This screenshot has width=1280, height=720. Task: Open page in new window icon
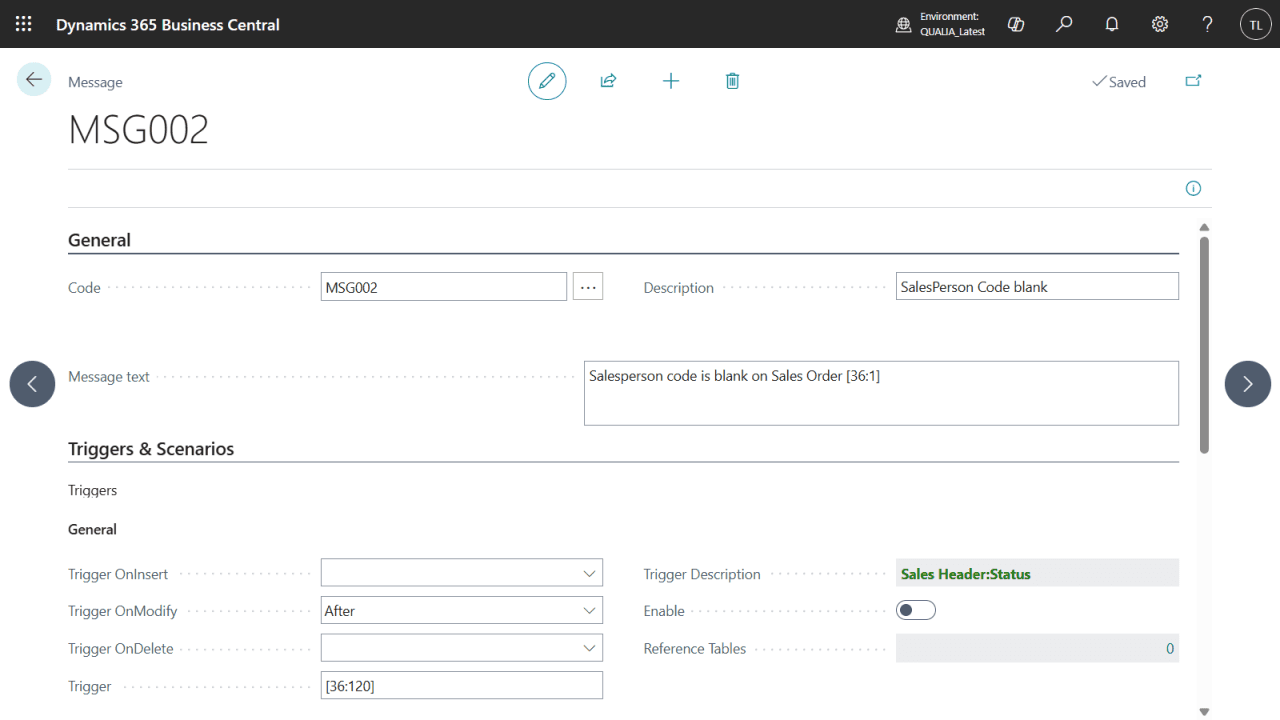1193,81
